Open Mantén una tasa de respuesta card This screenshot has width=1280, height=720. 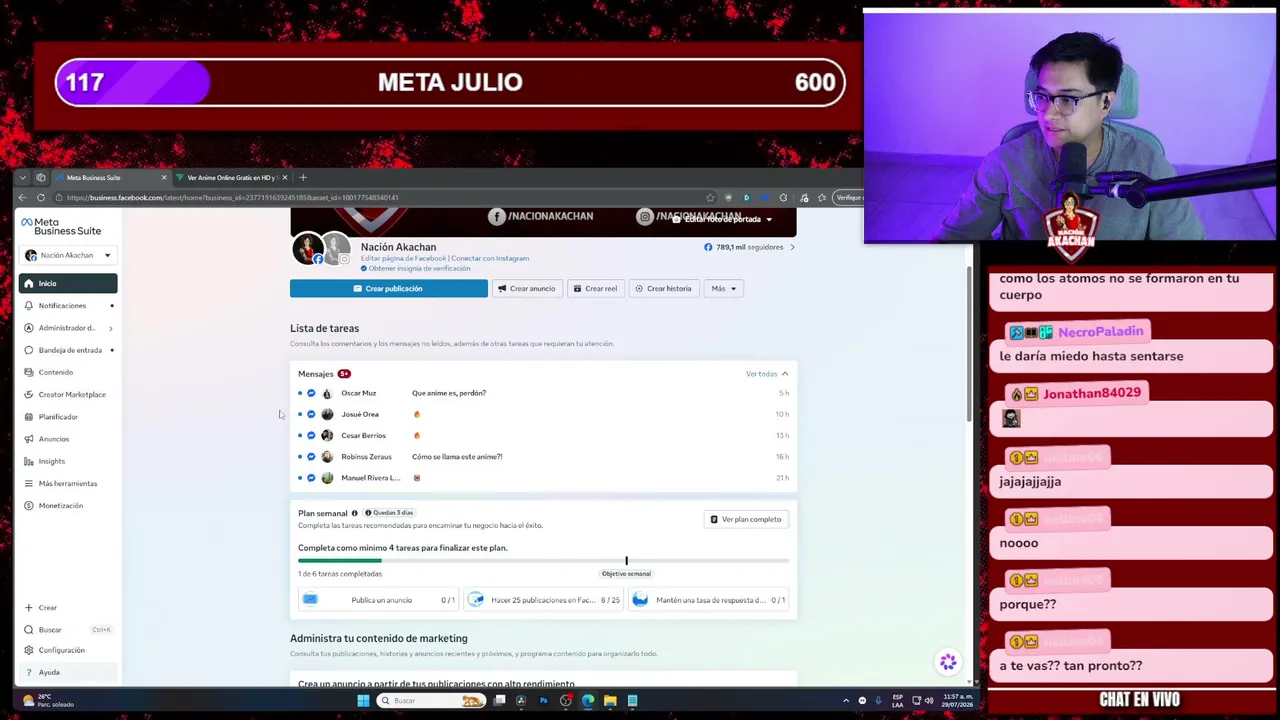click(711, 600)
